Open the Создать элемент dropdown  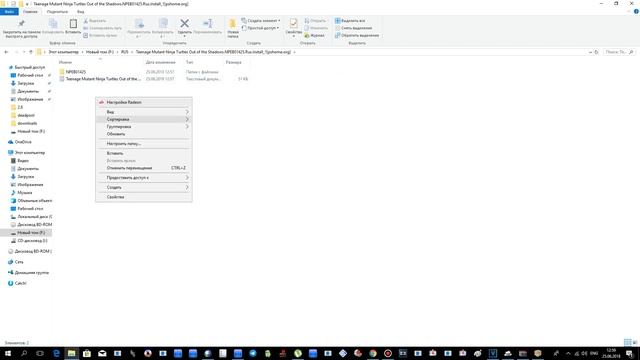pos(261,20)
